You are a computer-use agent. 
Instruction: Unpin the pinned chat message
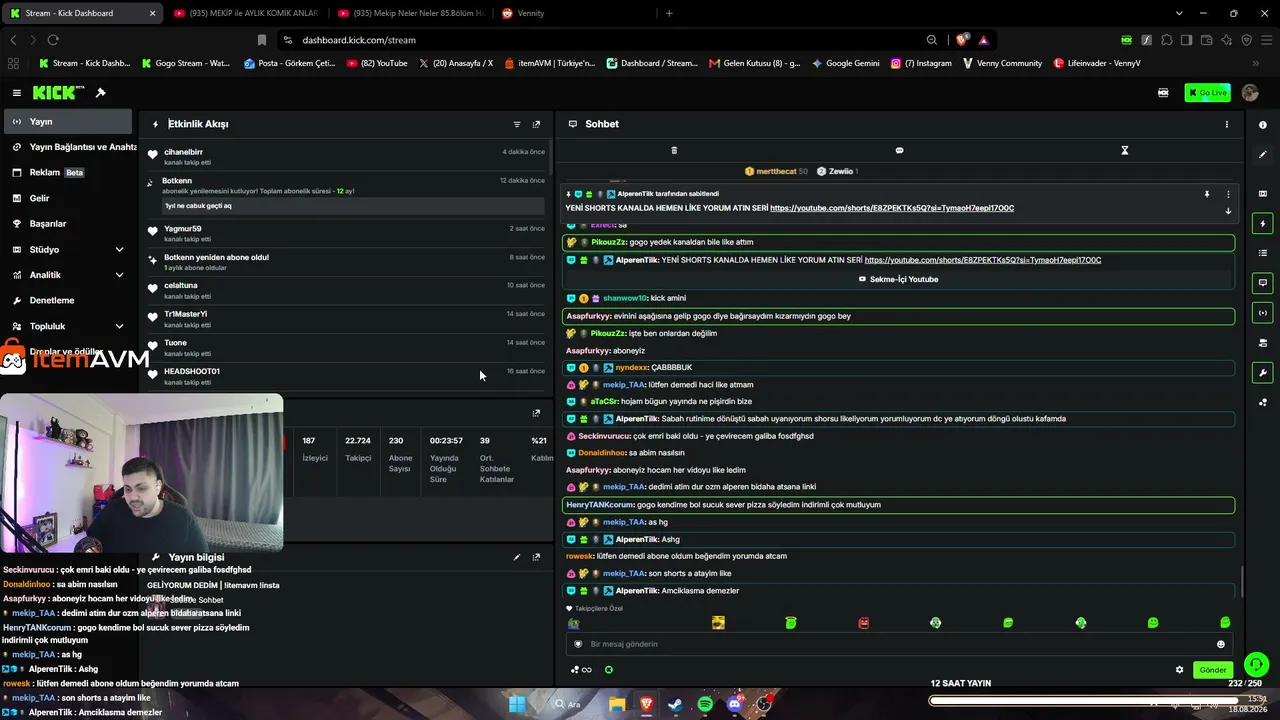pyautogui.click(x=1207, y=194)
